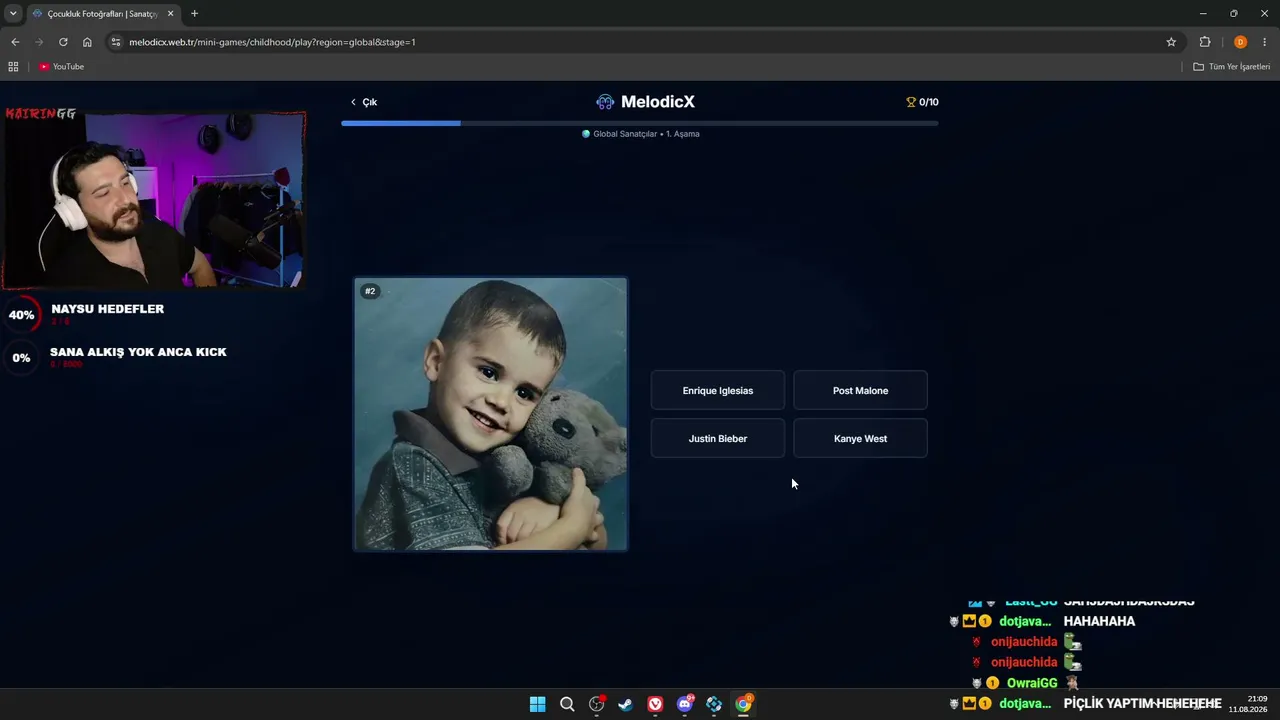1280x720 pixels.
Task: Open the blue diamond taskbar app
Action: pos(714,704)
